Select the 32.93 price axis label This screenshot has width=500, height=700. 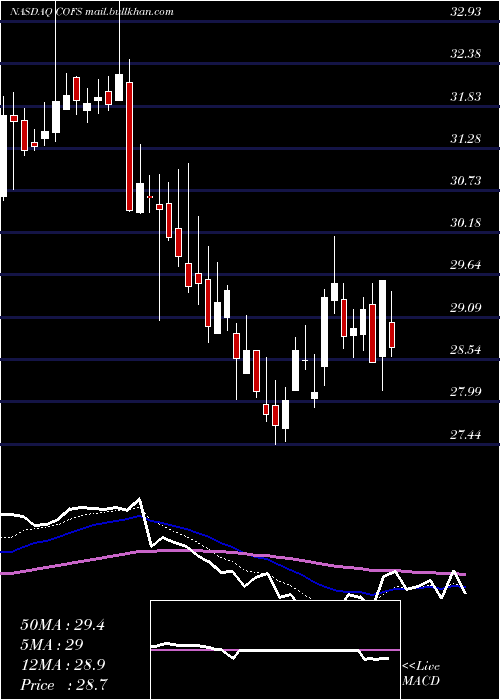(x=466, y=12)
